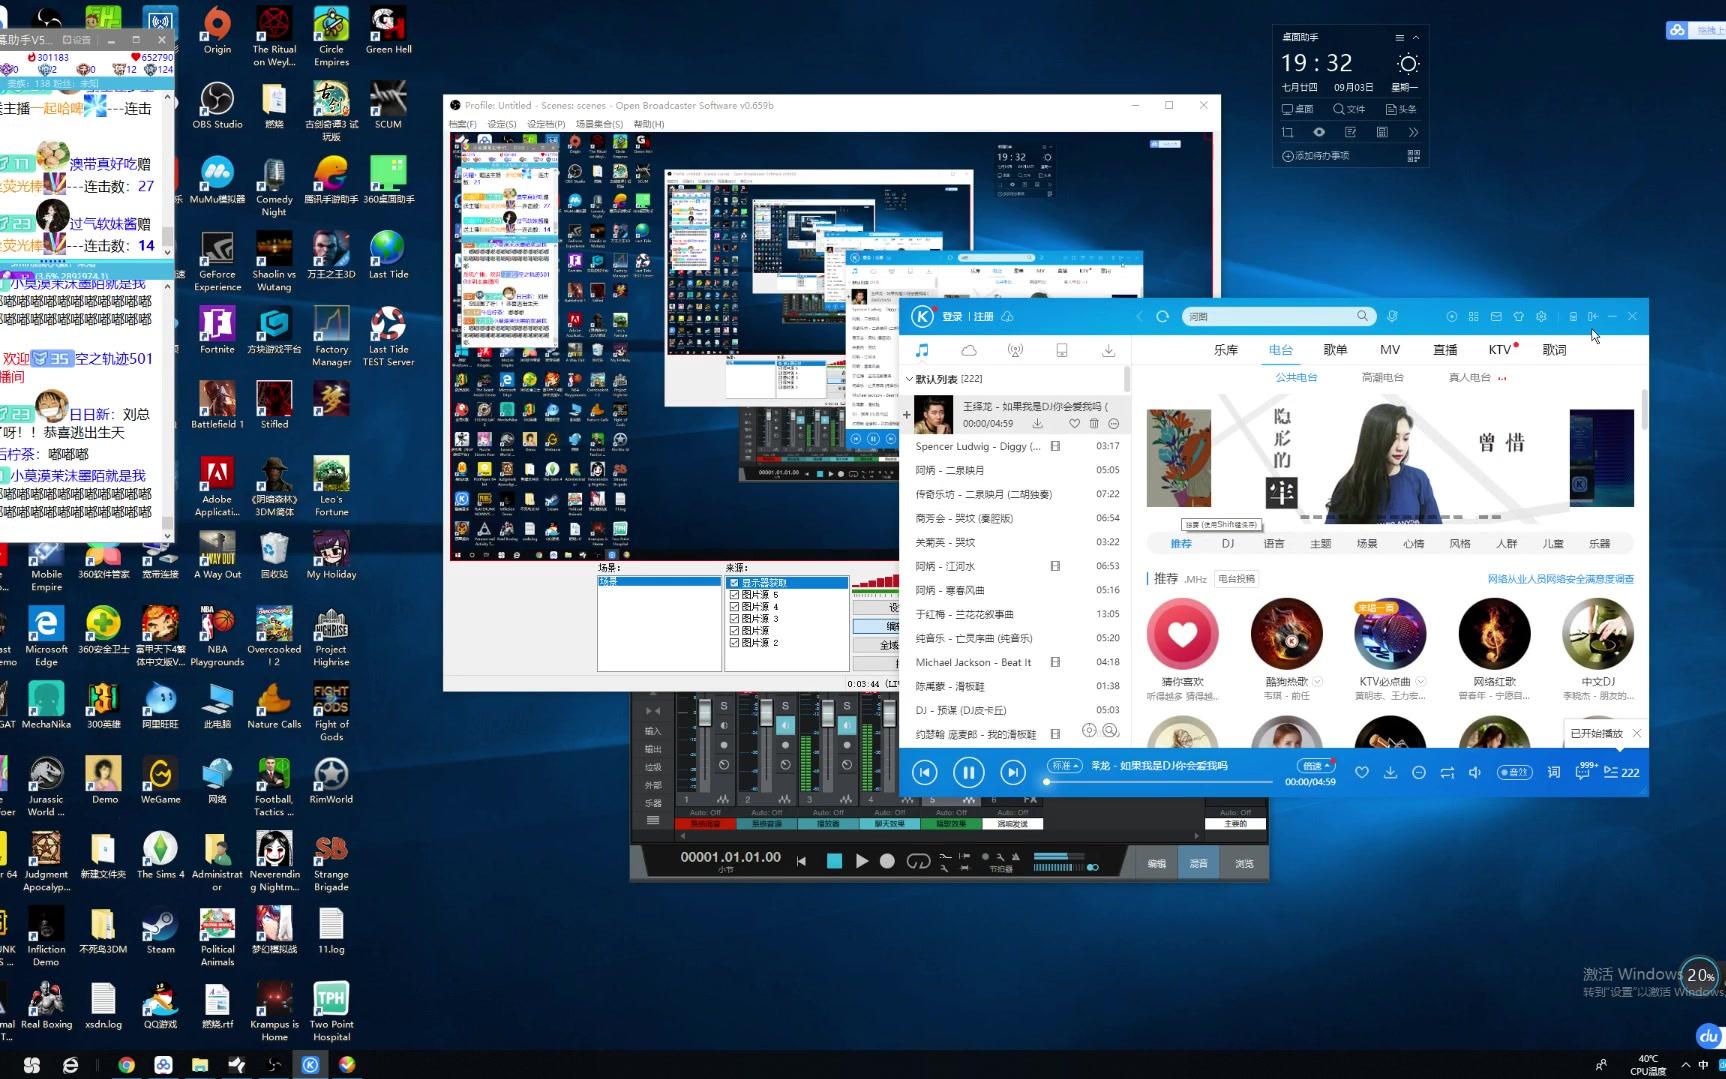The height and width of the screenshot is (1079, 1726).
Task: Select the 高潮电台 sub-tab
Action: click(x=1382, y=378)
